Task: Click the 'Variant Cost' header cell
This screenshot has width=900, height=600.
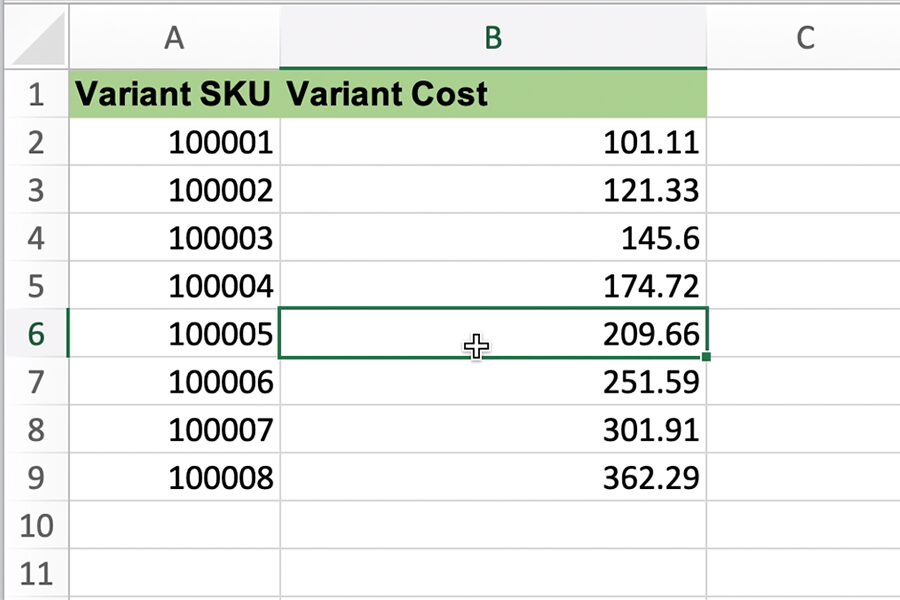Action: click(x=493, y=94)
